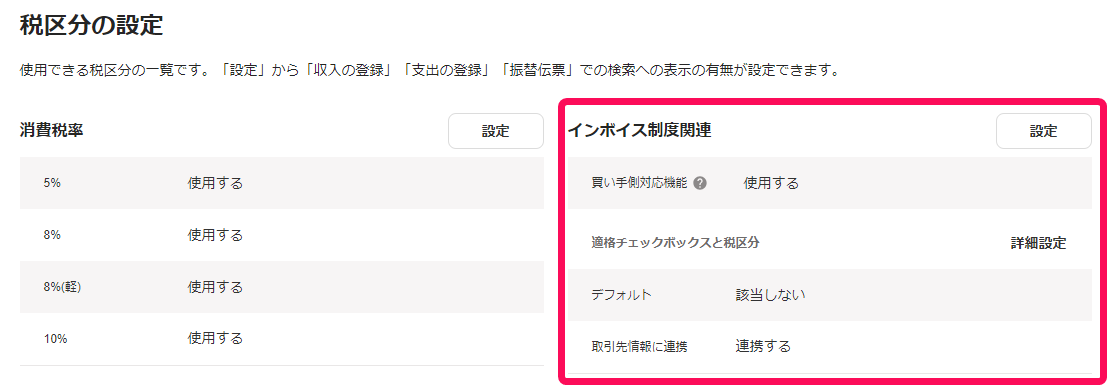The width and height of the screenshot is (1111, 389).
Task: Click the インボイス制度関連 section heading
Action: [640, 130]
